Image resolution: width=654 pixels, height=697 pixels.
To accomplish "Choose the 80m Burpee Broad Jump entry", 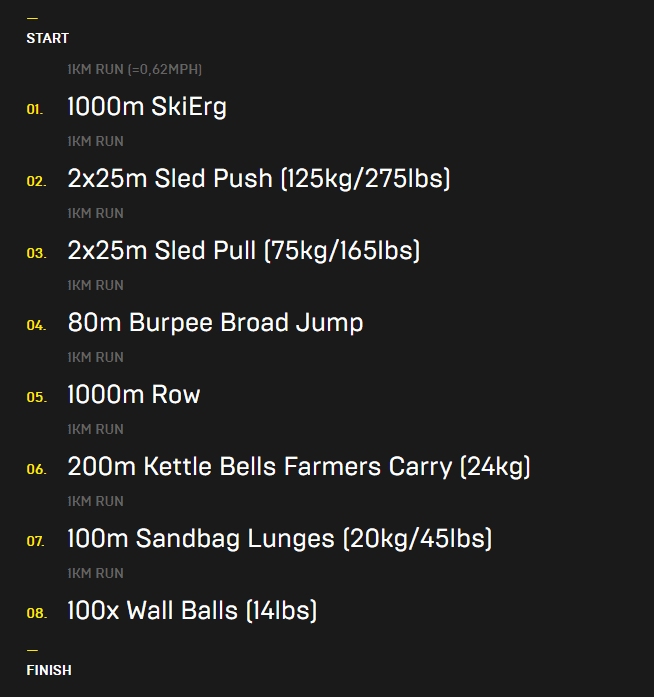I will tap(215, 323).
